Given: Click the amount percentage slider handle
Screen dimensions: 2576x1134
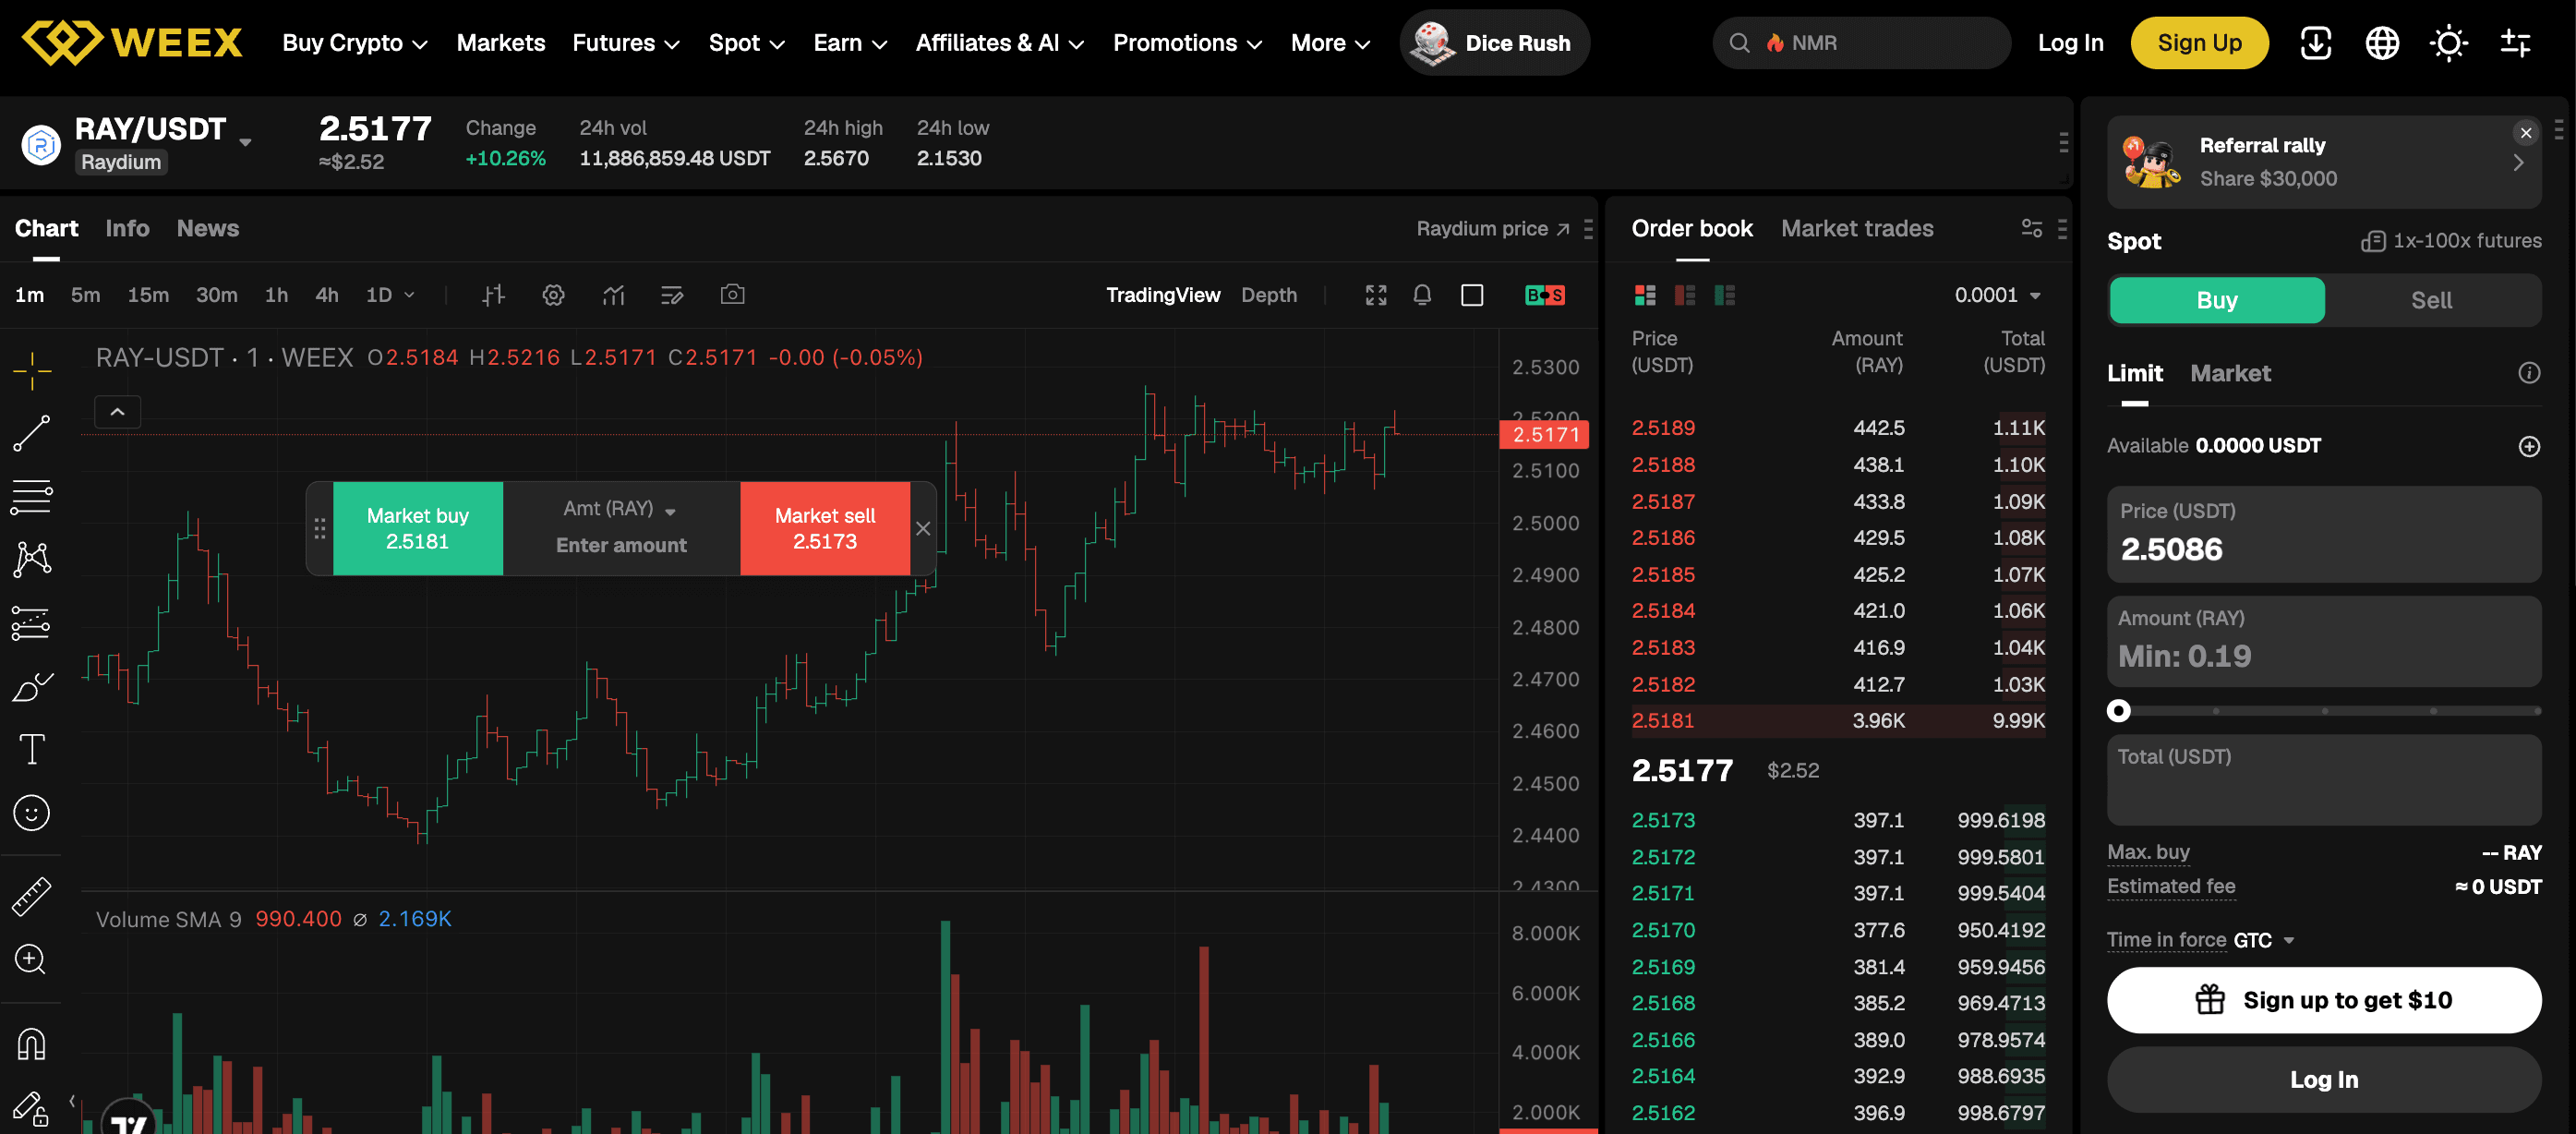Looking at the screenshot, I should pyautogui.click(x=2117, y=711).
